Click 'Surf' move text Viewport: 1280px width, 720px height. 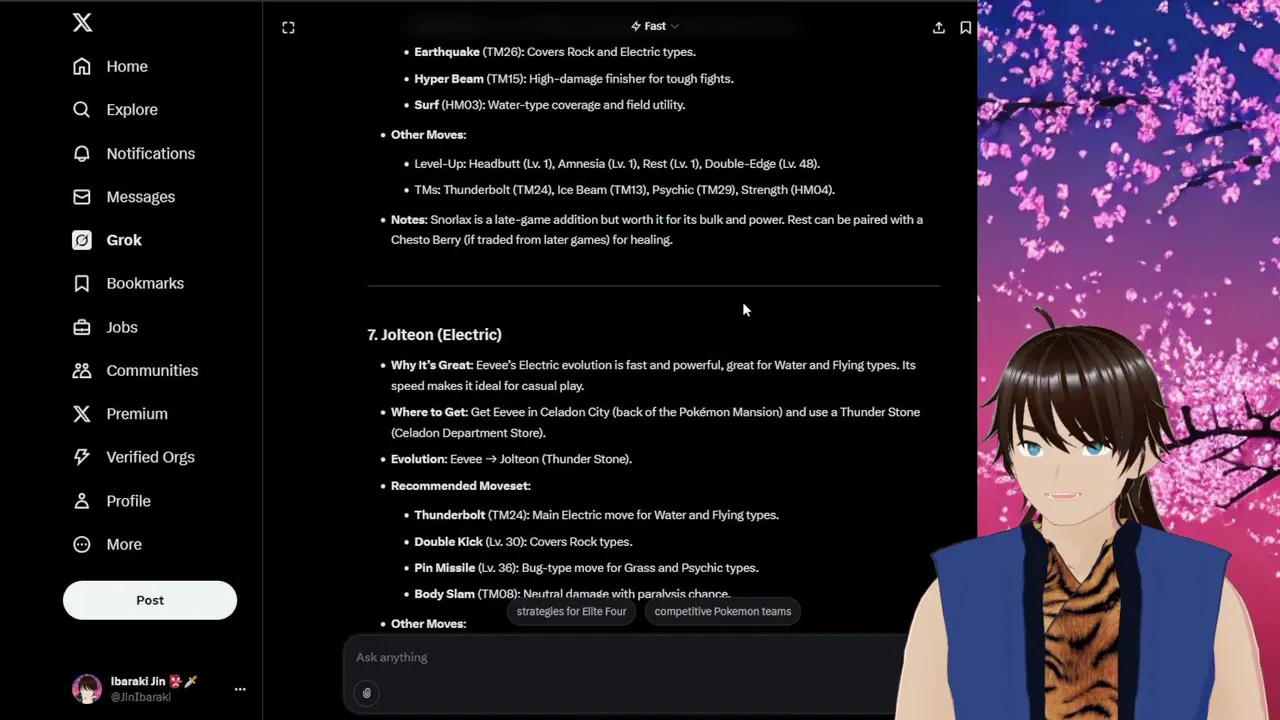coord(426,105)
